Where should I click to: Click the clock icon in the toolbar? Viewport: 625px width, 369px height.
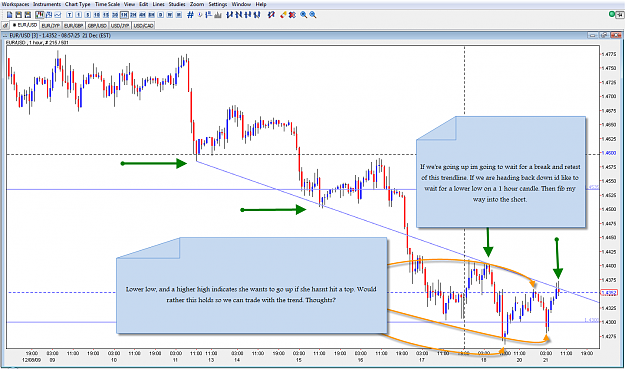coord(200,15)
